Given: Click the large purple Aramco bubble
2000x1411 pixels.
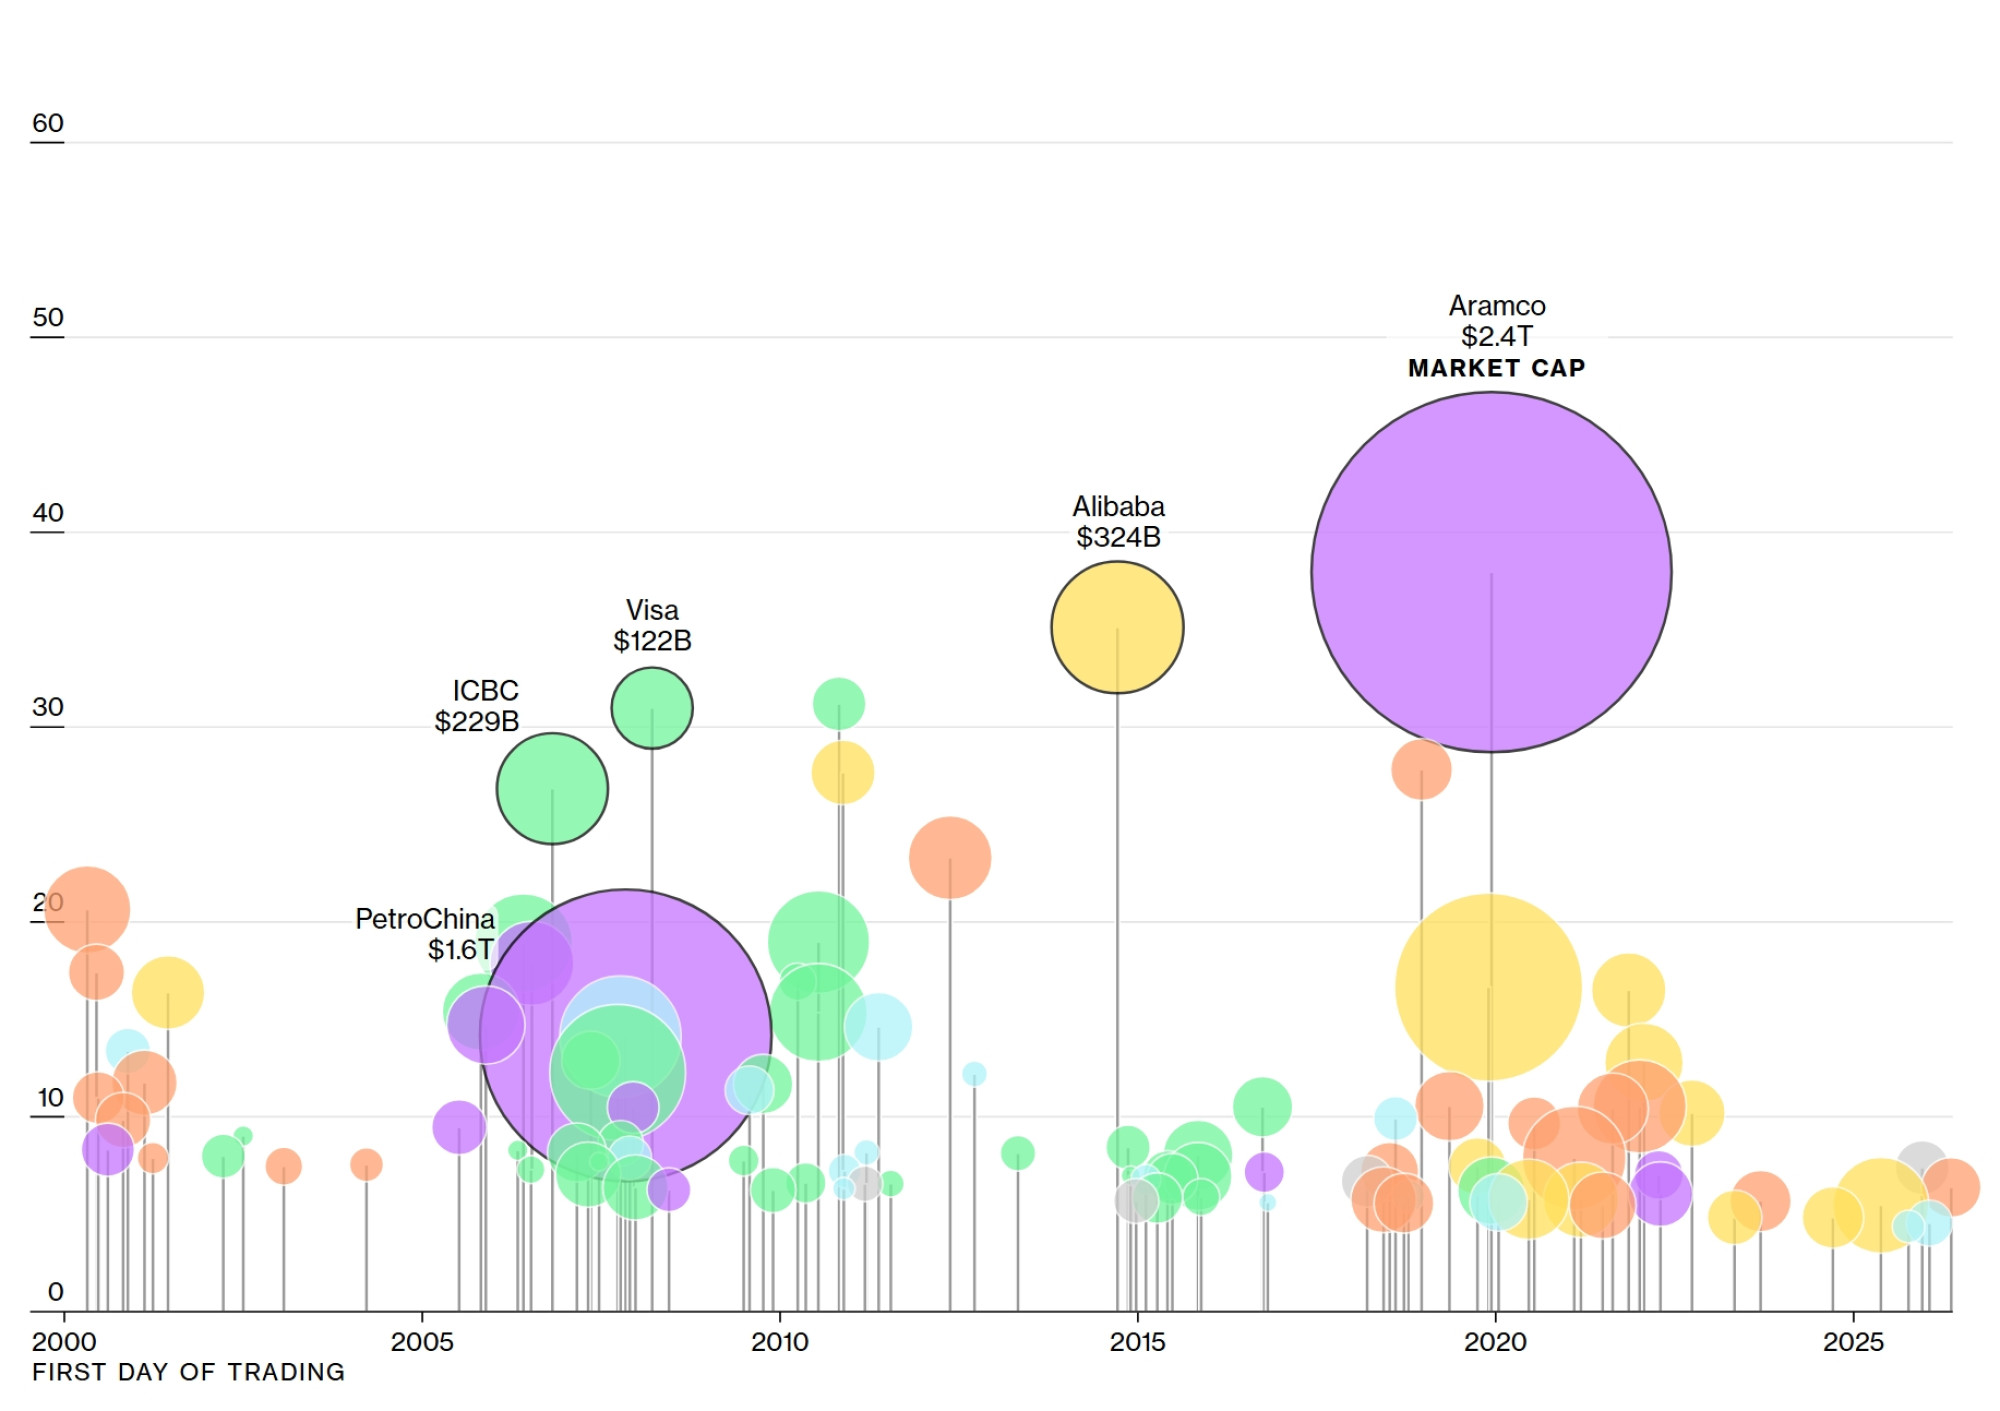Looking at the screenshot, I should [x=1491, y=572].
